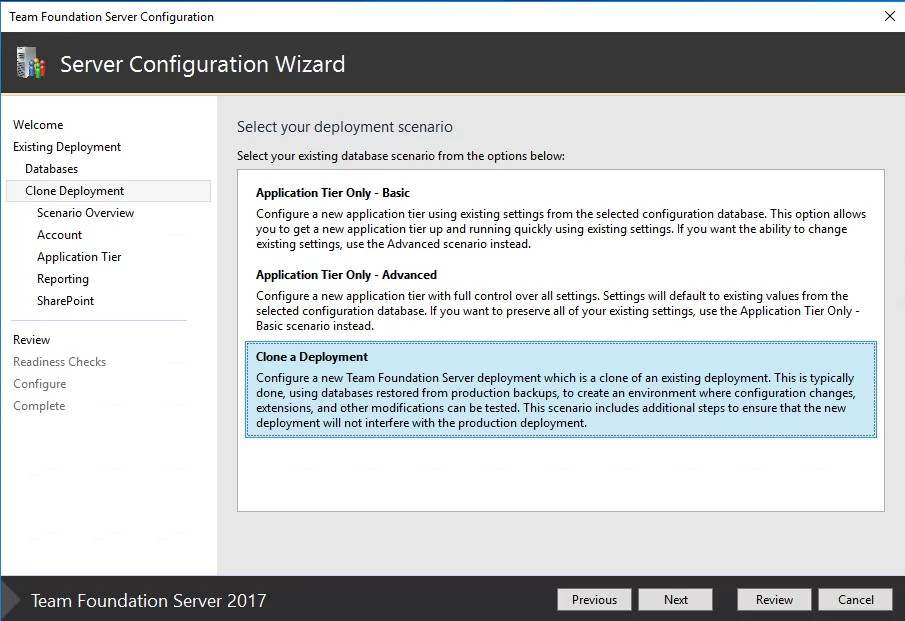Select the Clone a Deployment scenario
905x621 pixels.
(x=561, y=390)
